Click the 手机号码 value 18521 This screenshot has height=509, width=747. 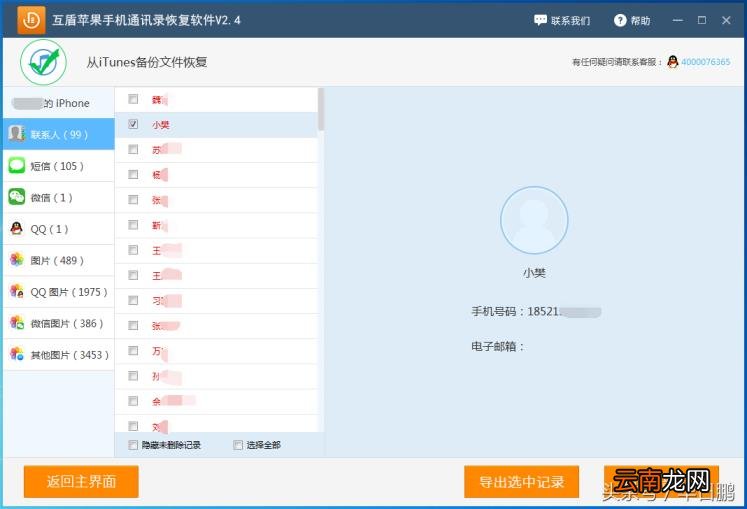click(564, 312)
